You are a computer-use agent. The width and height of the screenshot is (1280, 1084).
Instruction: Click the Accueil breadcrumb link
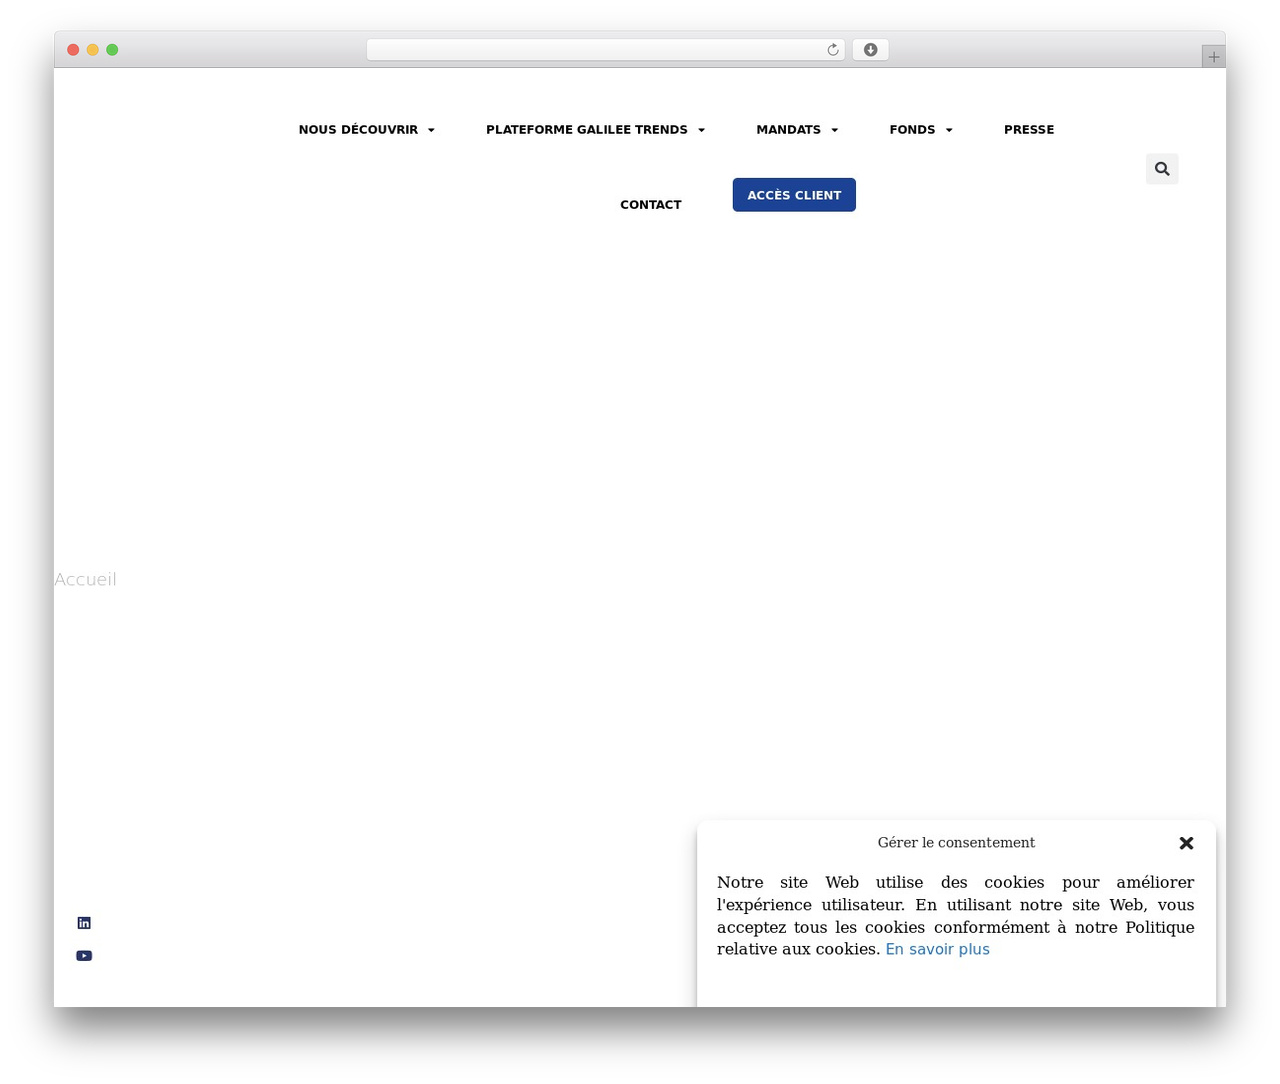click(x=85, y=580)
